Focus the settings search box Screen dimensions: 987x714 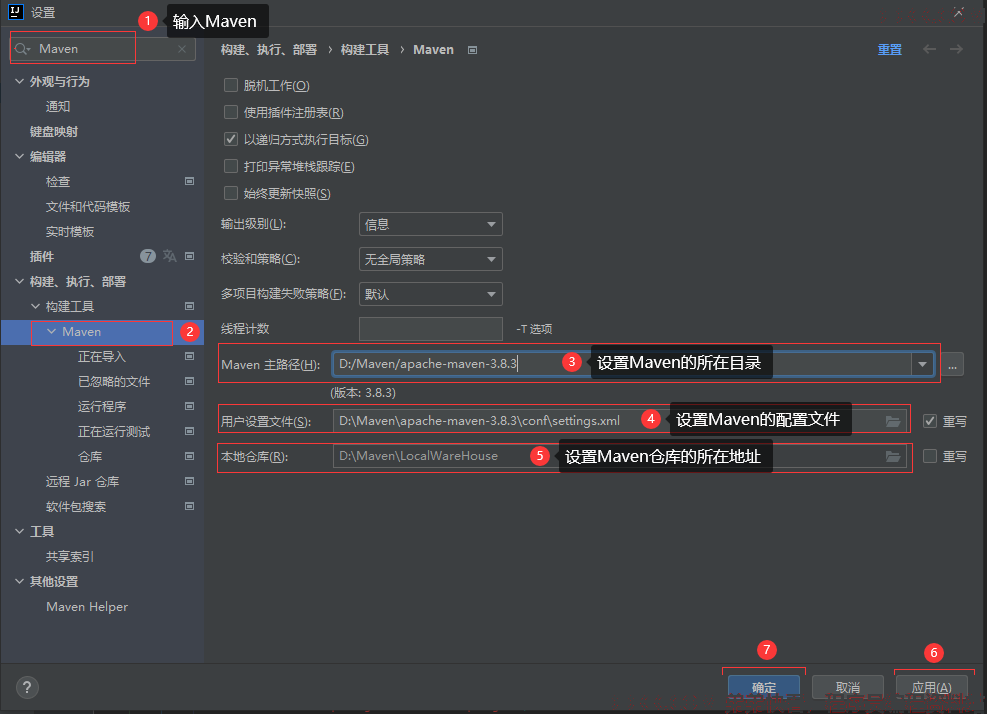[x=103, y=49]
